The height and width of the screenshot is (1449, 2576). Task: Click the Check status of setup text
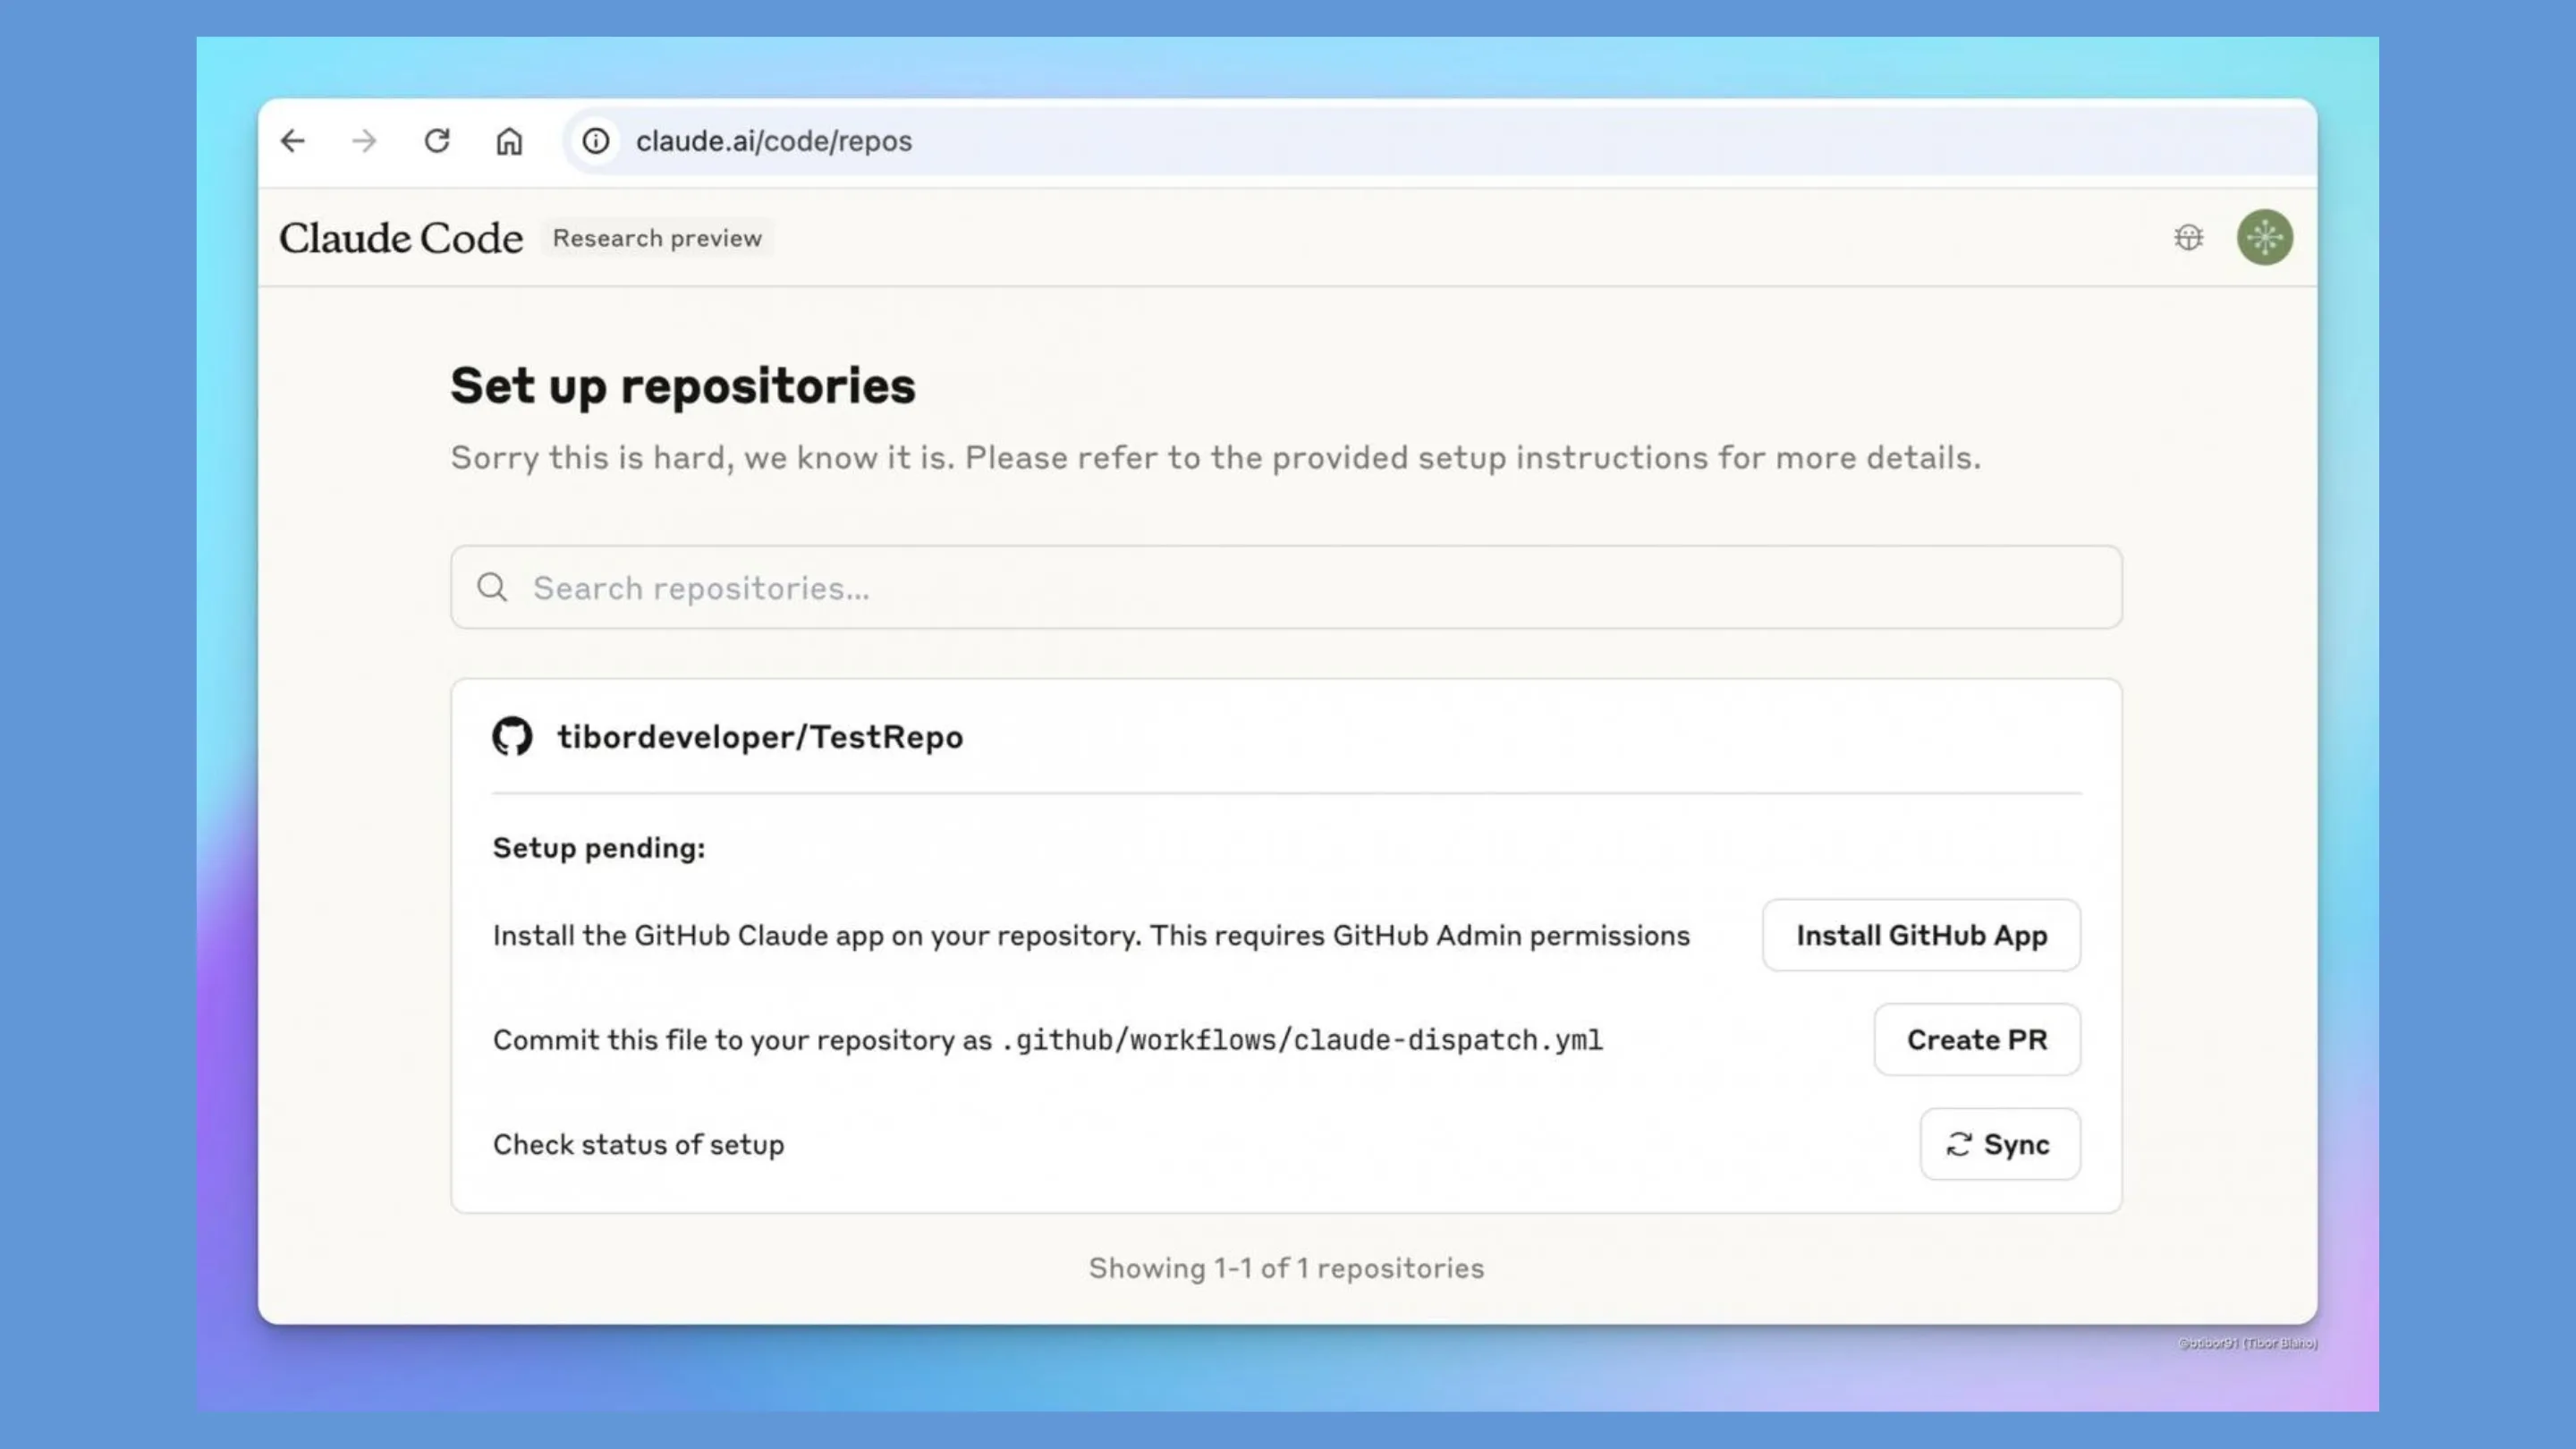[x=638, y=1145]
